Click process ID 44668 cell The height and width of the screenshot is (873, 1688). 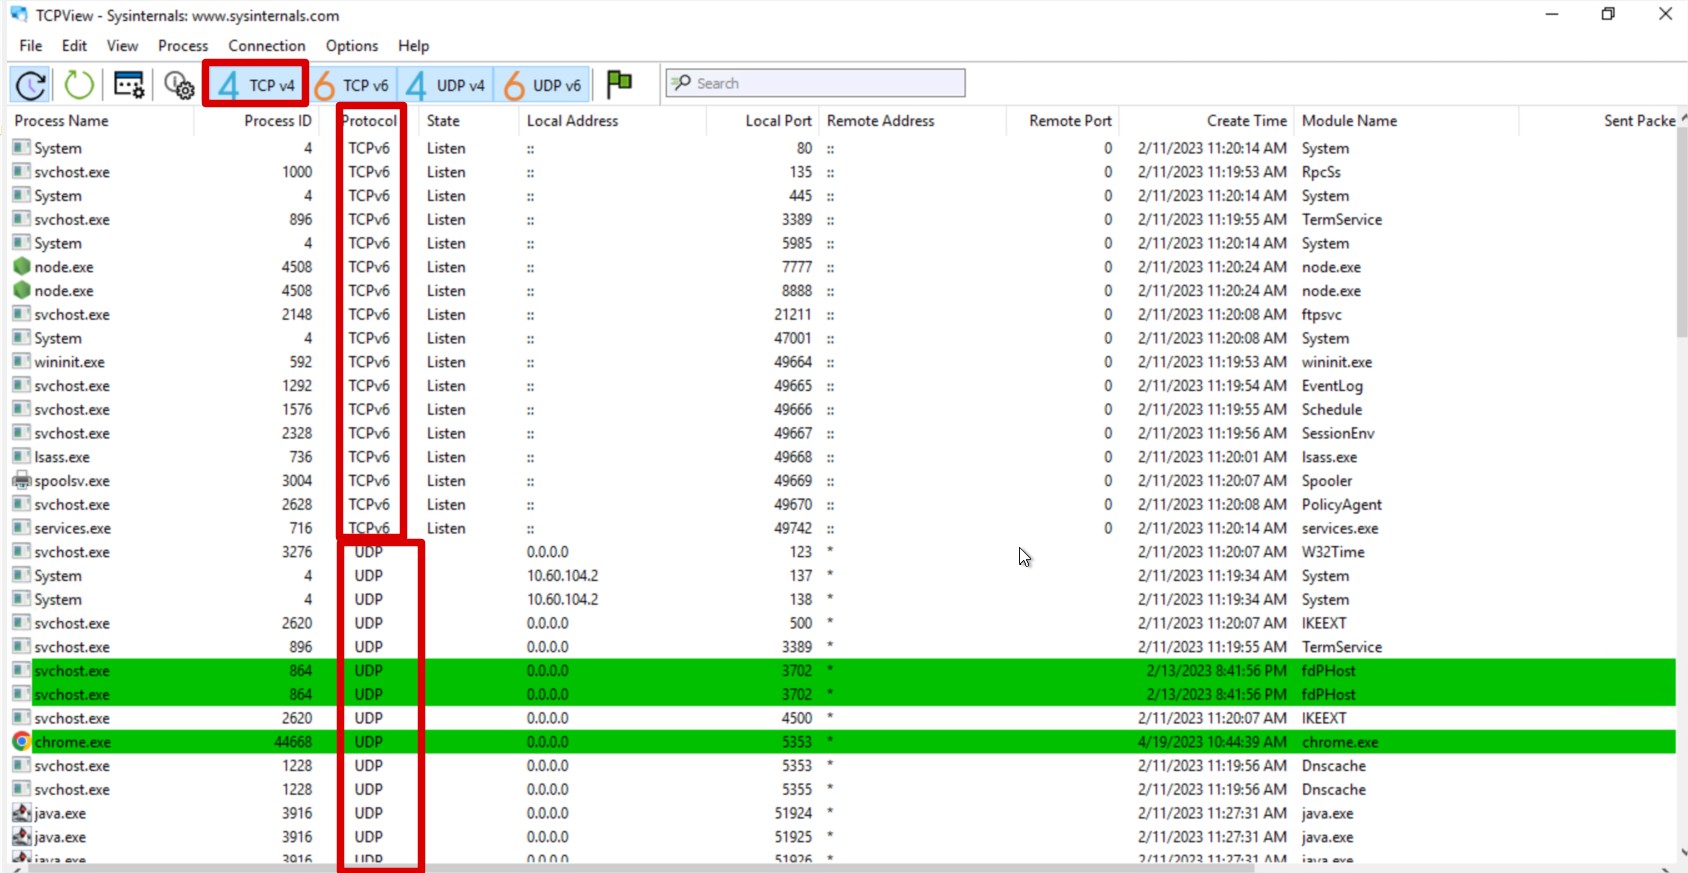pos(293,742)
